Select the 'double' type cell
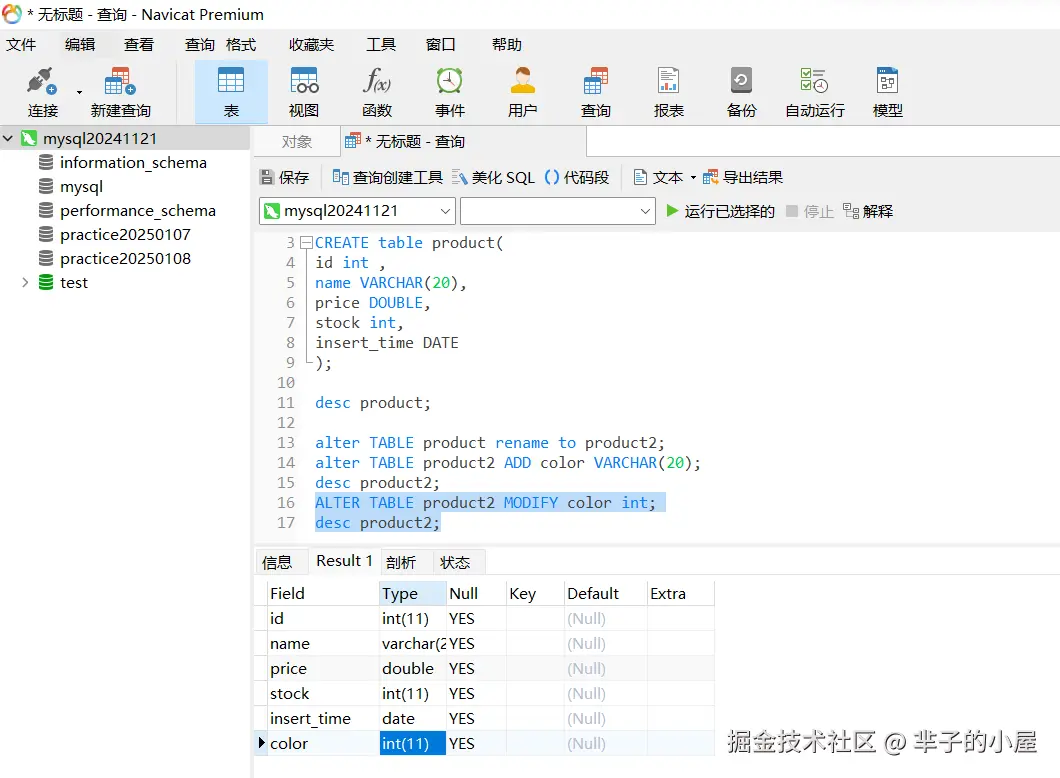 412,668
